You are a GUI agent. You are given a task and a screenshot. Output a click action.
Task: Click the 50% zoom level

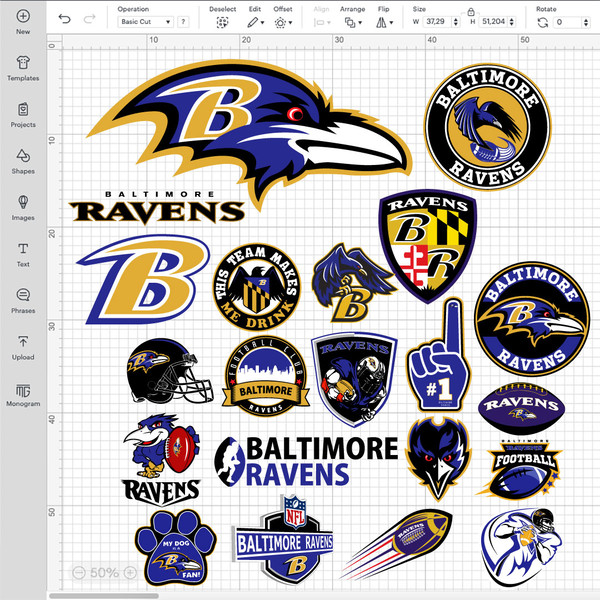(x=104, y=572)
